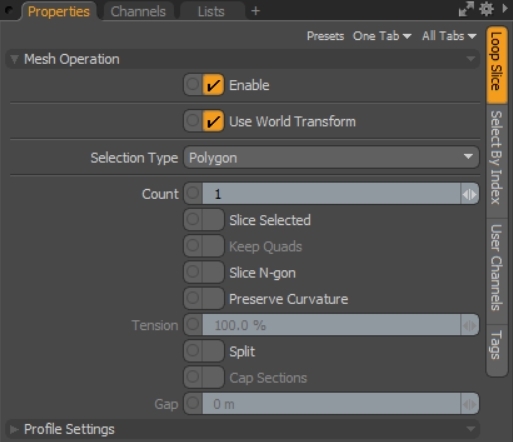
Task: Click the animation dot beside Enable
Action: [193, 85]
